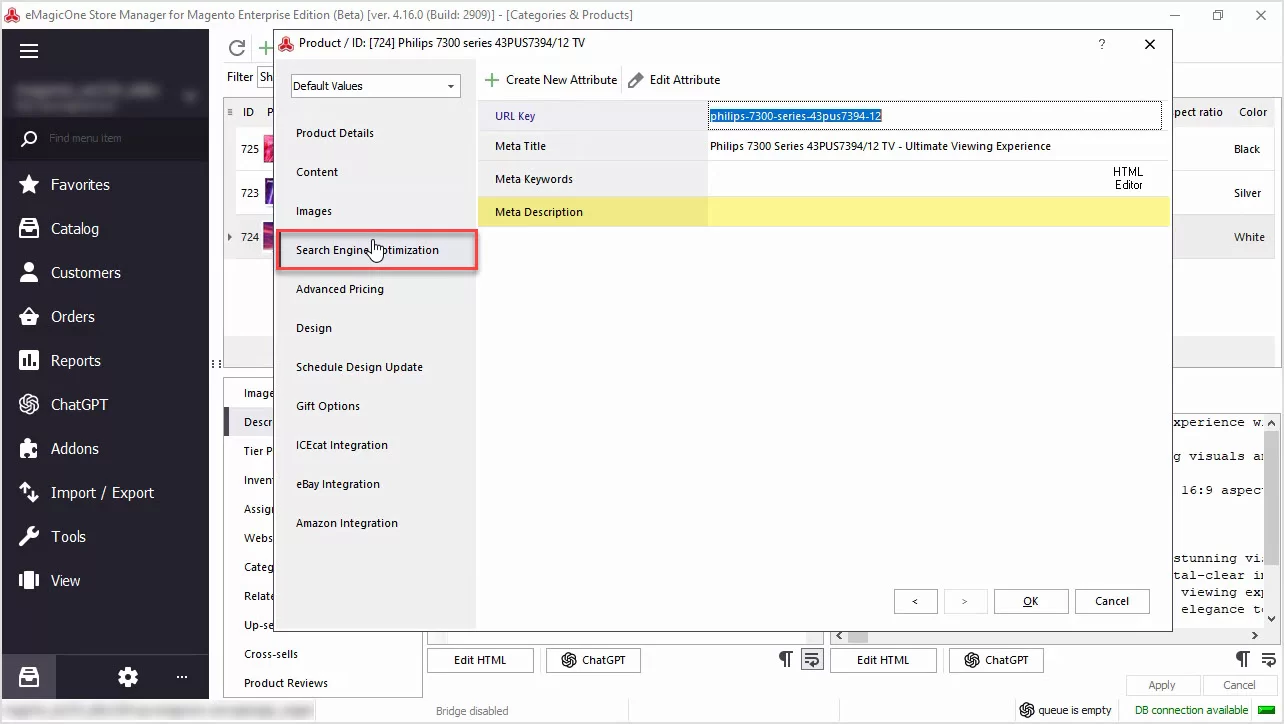Expand row 724 in the product grid

pos(231,237)
